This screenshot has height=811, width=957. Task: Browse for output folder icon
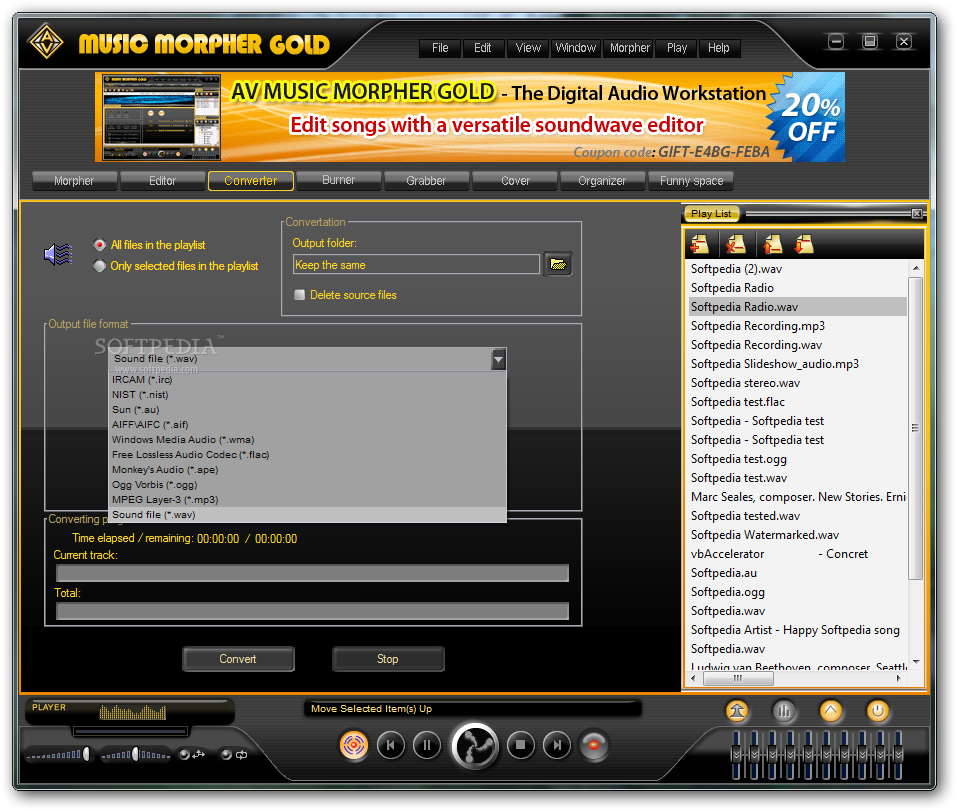click(558, 264)
